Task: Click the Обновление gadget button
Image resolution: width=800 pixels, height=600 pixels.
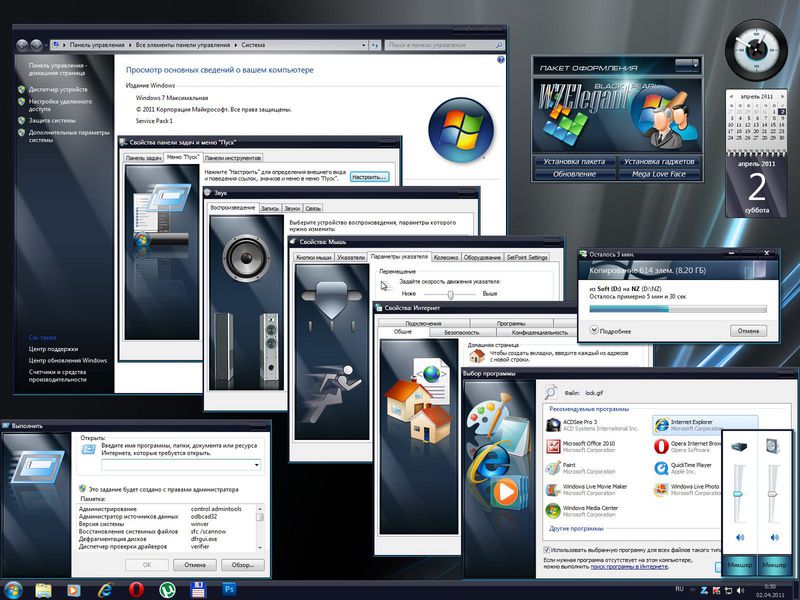Action: tap(574, 174)
